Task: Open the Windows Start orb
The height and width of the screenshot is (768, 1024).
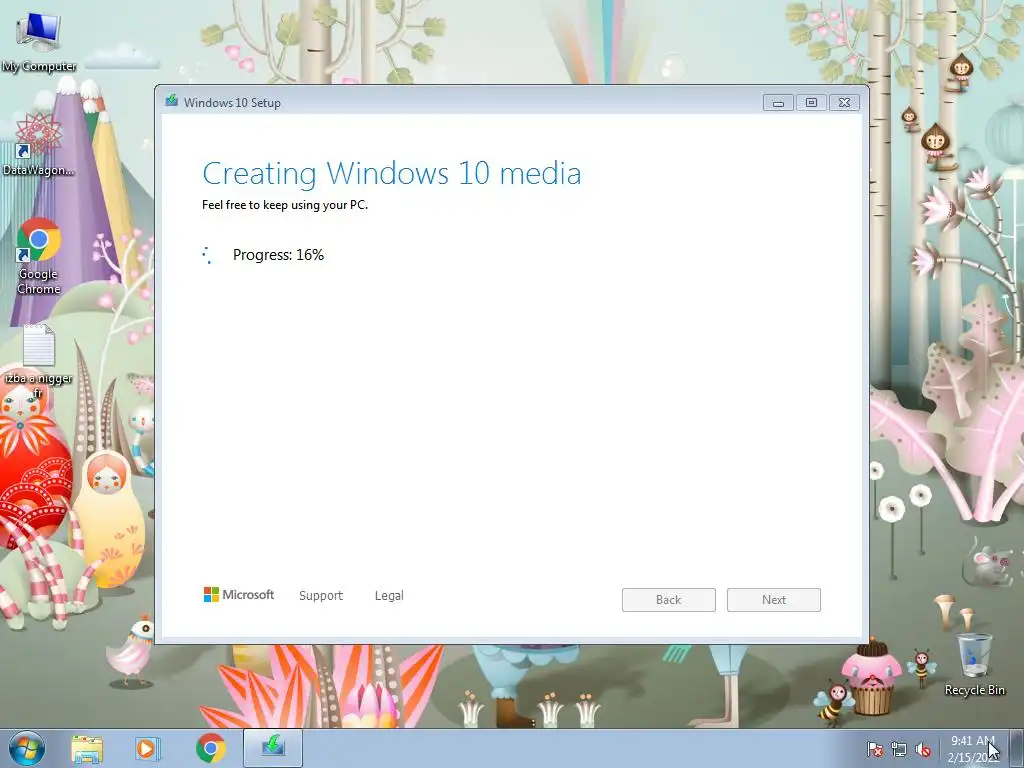Action: coord(27,748)
